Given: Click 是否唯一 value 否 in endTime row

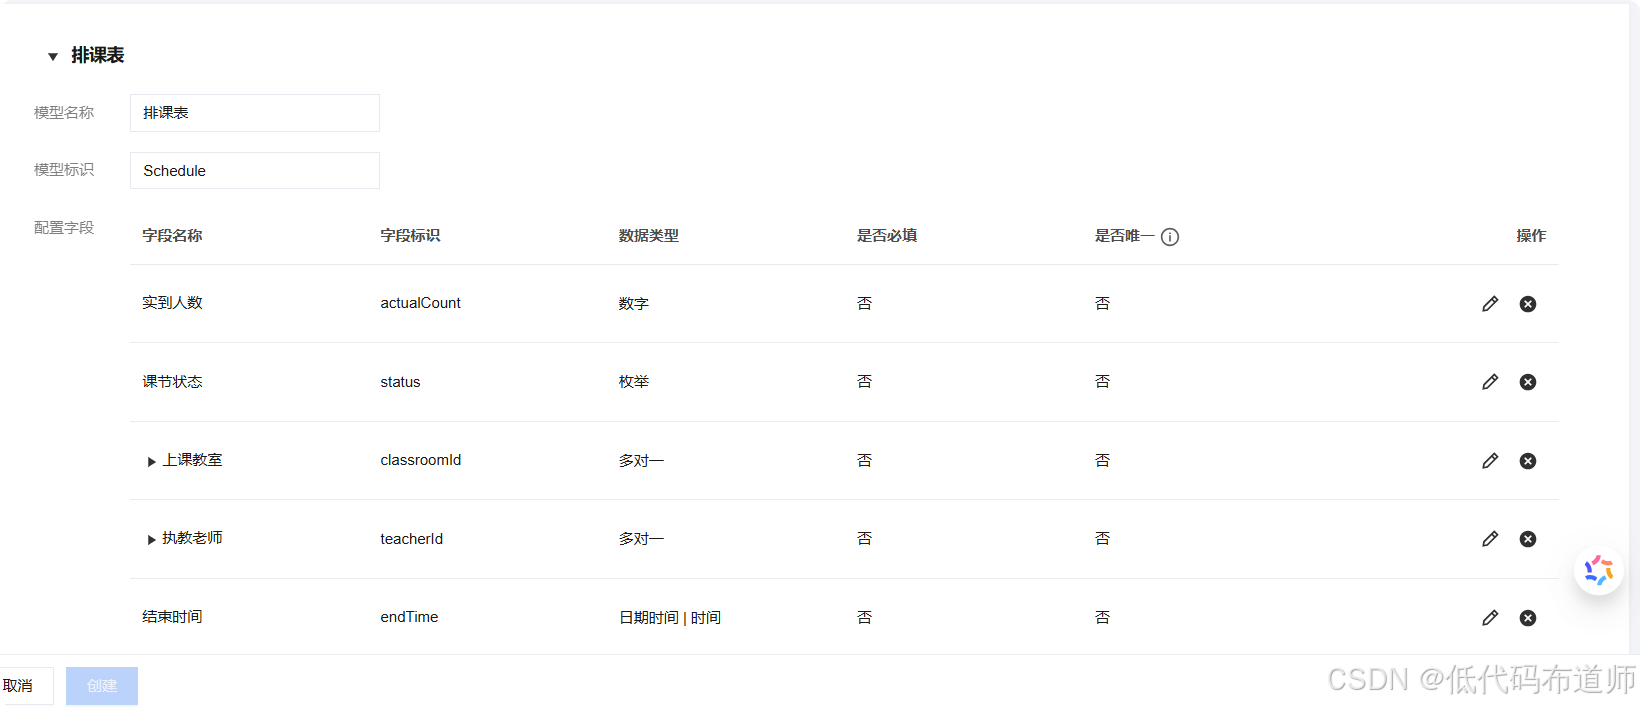Looking at the screenshot, I should point(1103,618).
